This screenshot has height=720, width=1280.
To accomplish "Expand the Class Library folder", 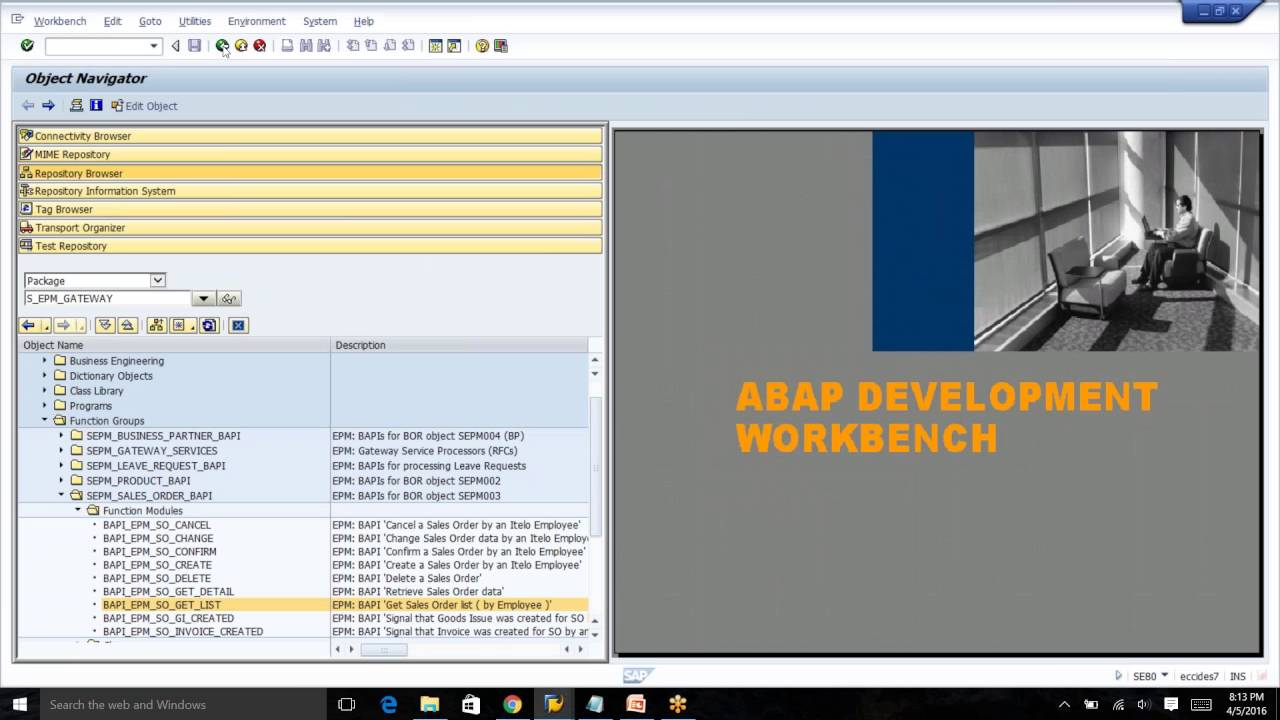I will coord(44,390).
